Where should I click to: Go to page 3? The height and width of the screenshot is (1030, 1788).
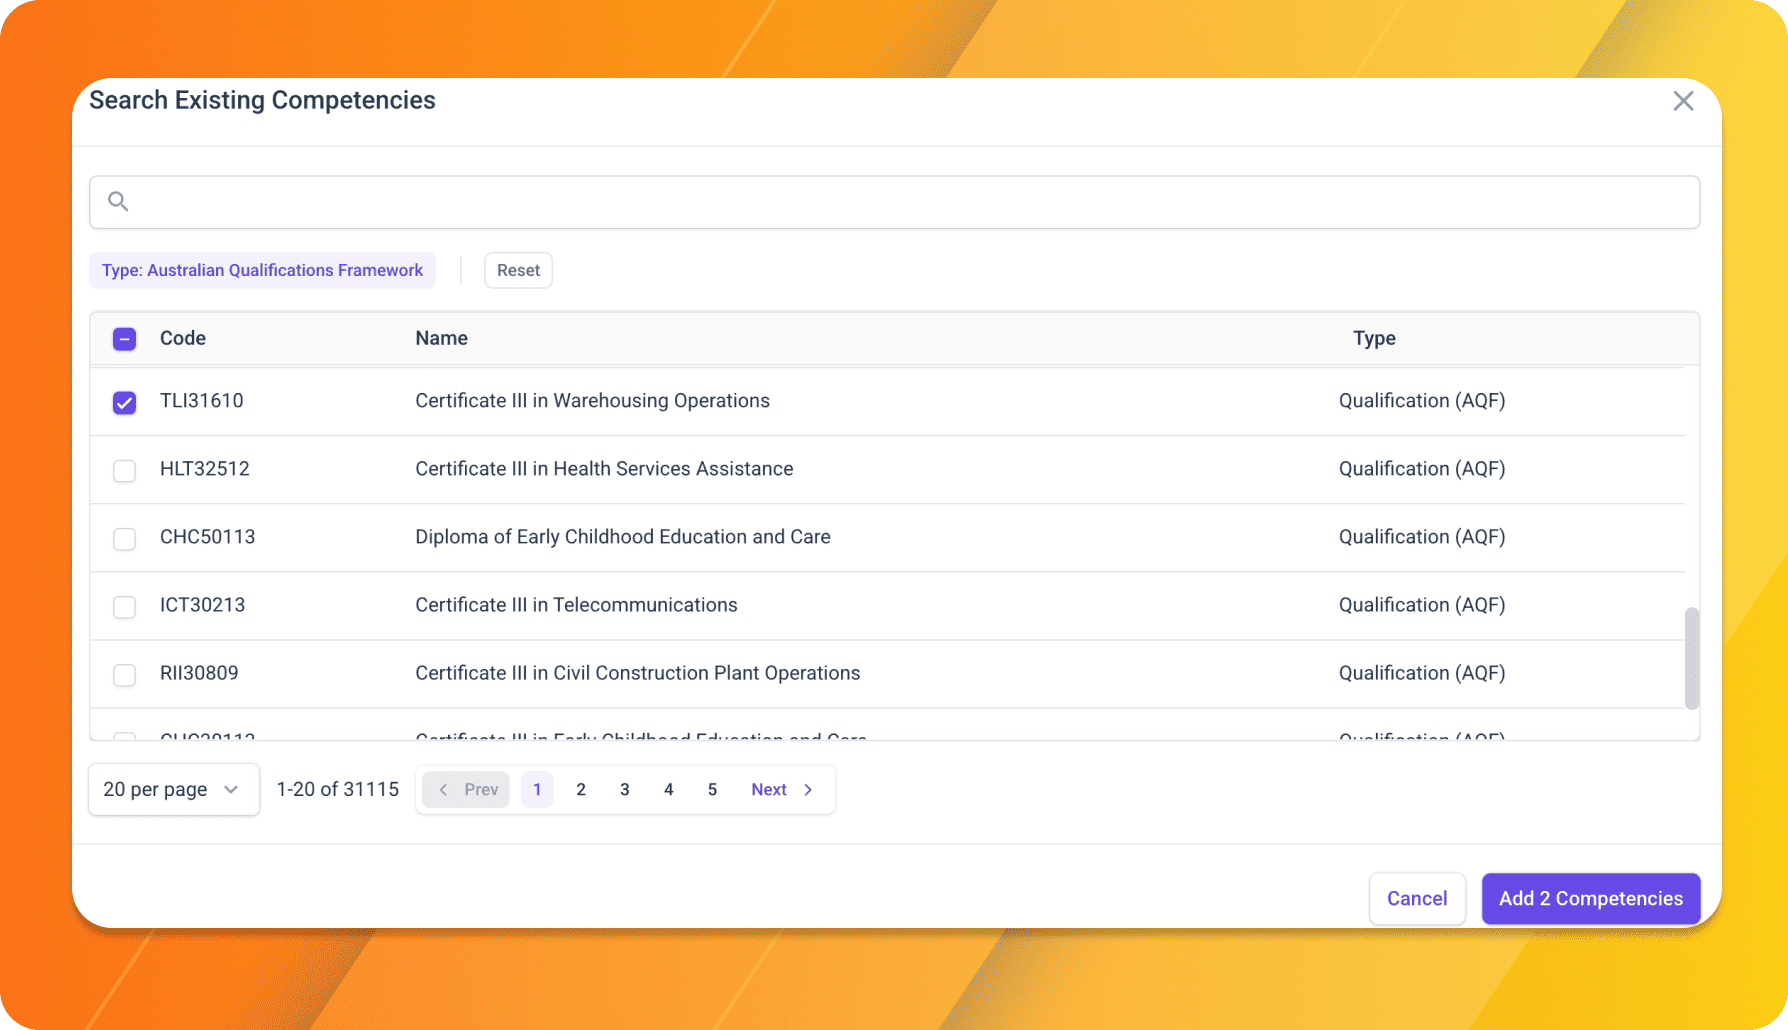click(625, 789)
